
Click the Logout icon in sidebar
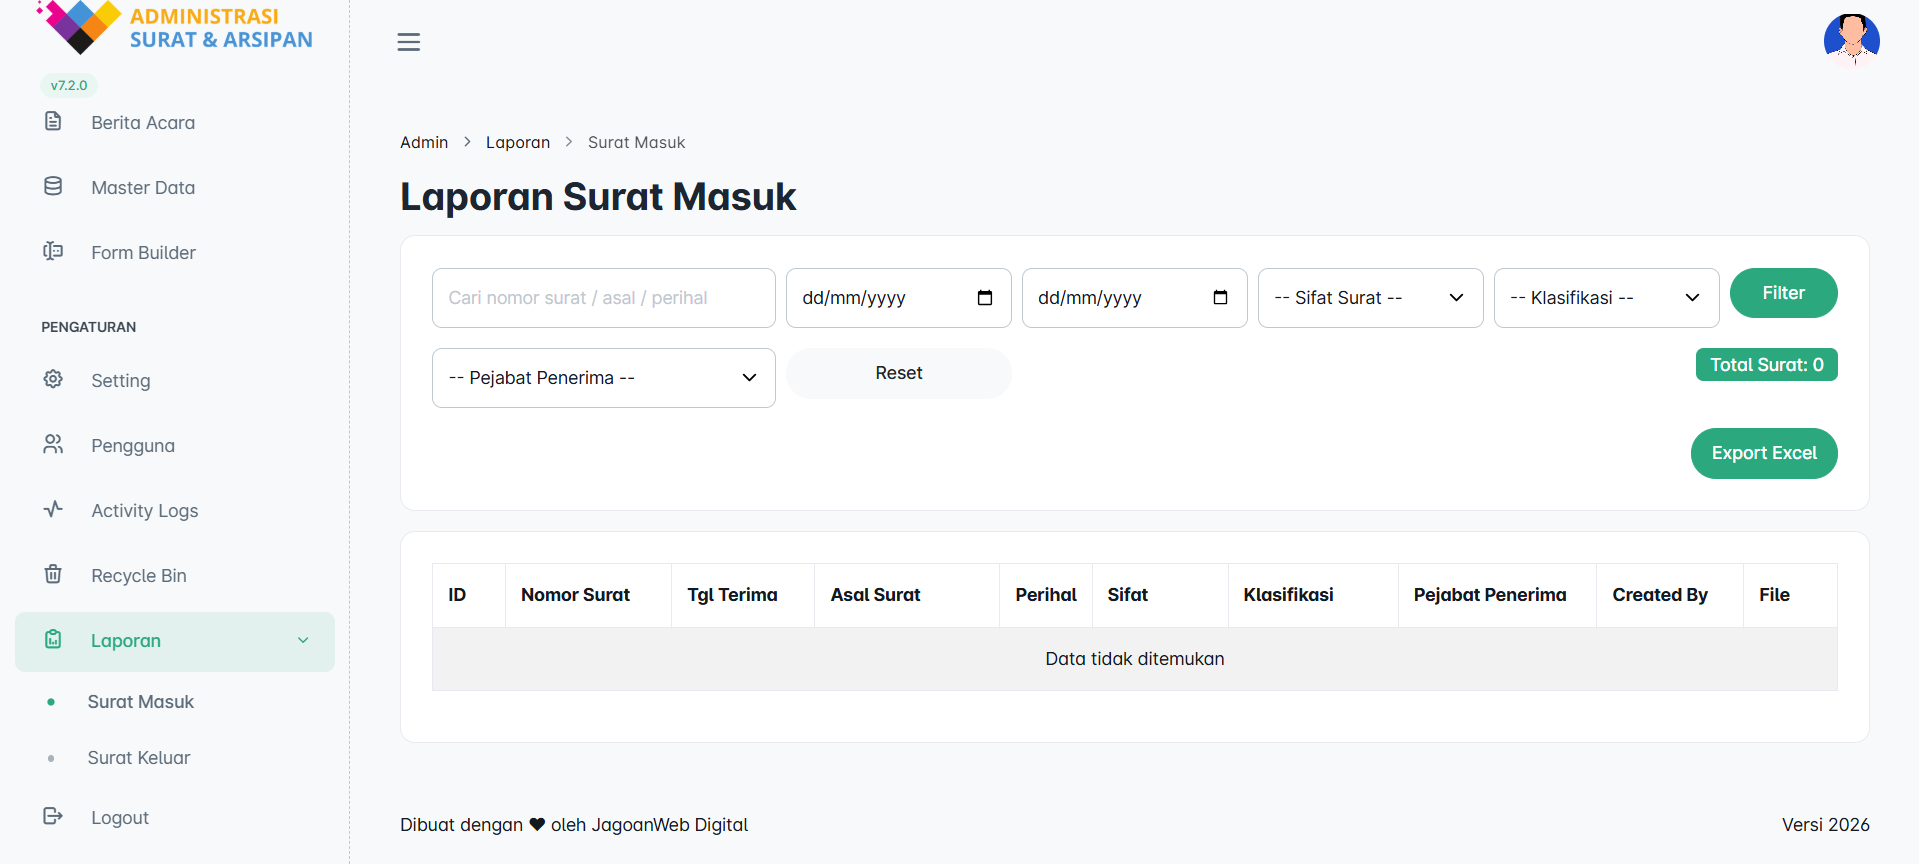[53, 817]
